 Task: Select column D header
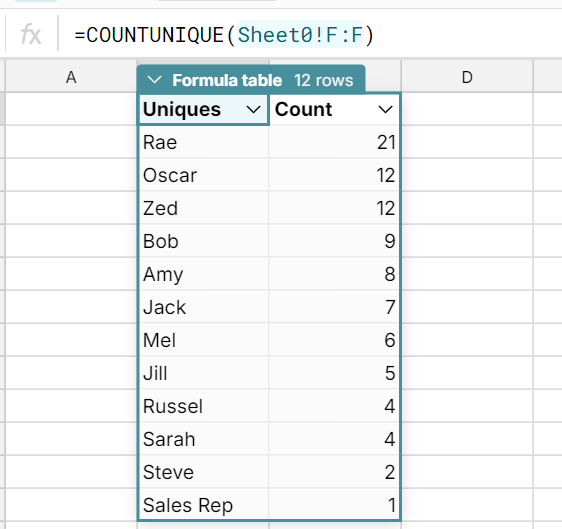467,77
